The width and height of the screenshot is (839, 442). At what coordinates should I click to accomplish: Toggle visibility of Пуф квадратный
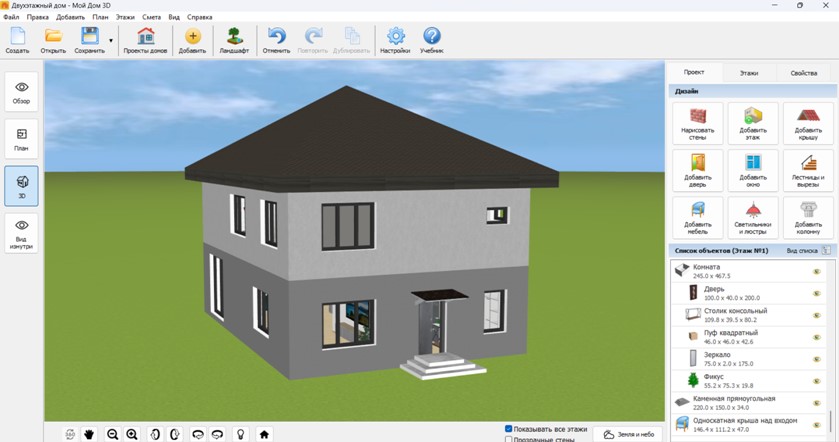(817, 337)
